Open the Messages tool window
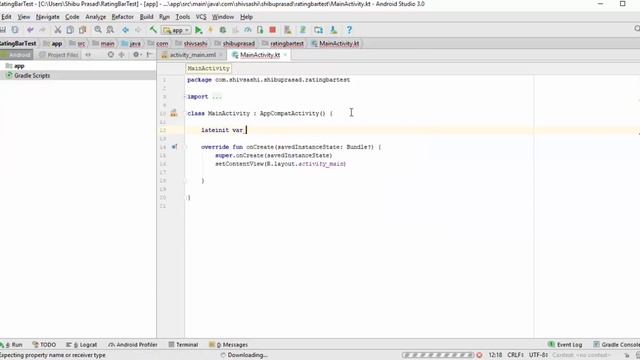 coord(229,344)
